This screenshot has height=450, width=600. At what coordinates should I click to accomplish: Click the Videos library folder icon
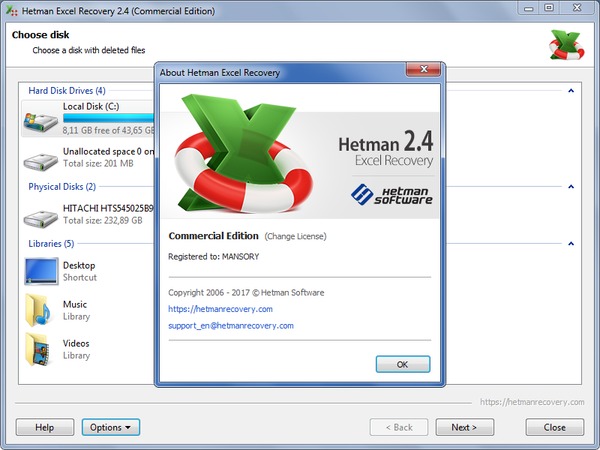pos(38,349)
